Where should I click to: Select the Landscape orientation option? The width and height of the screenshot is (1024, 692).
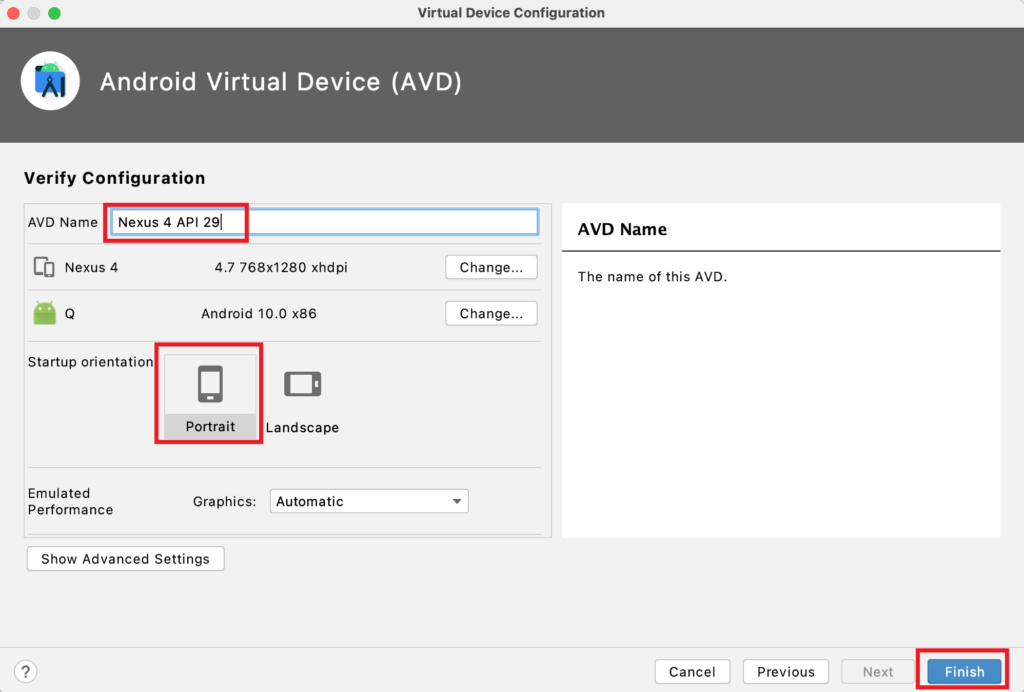click(302, 400)
